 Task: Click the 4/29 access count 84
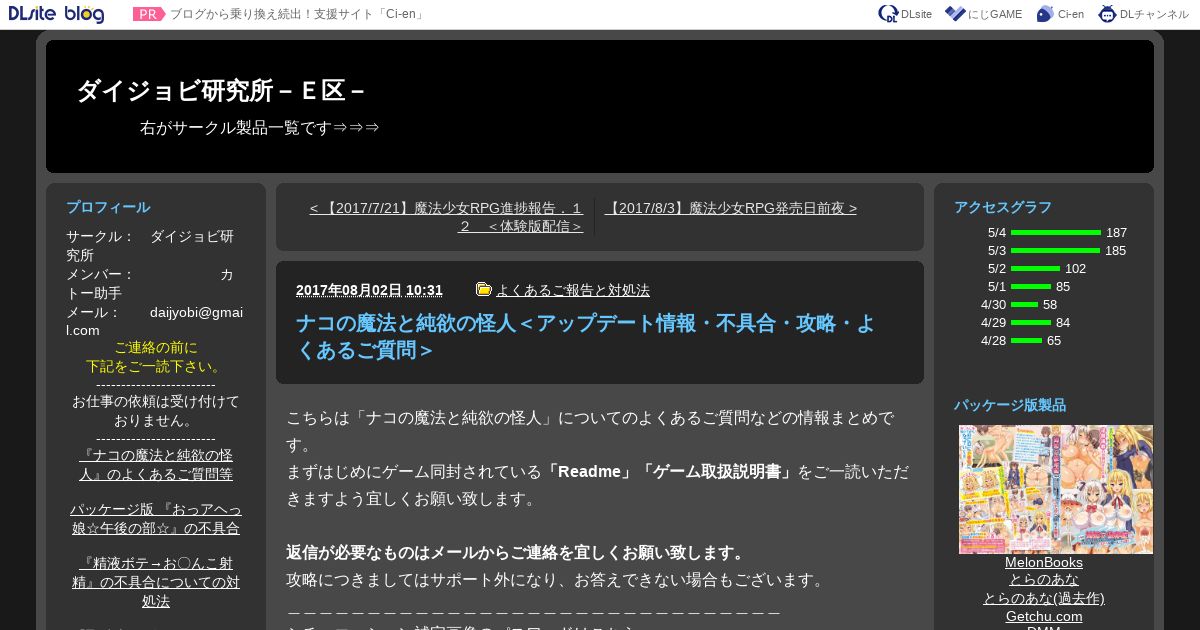1063,323
